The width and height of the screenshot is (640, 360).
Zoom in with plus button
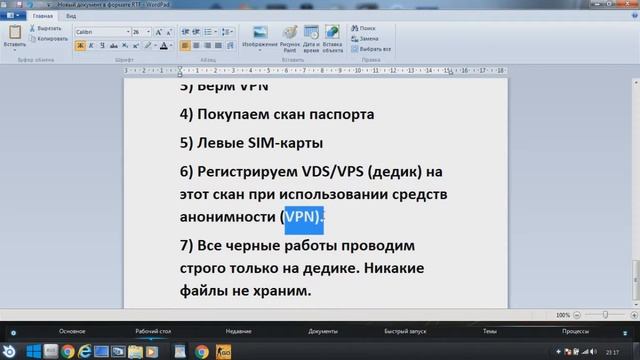click(x=634, y=315)
